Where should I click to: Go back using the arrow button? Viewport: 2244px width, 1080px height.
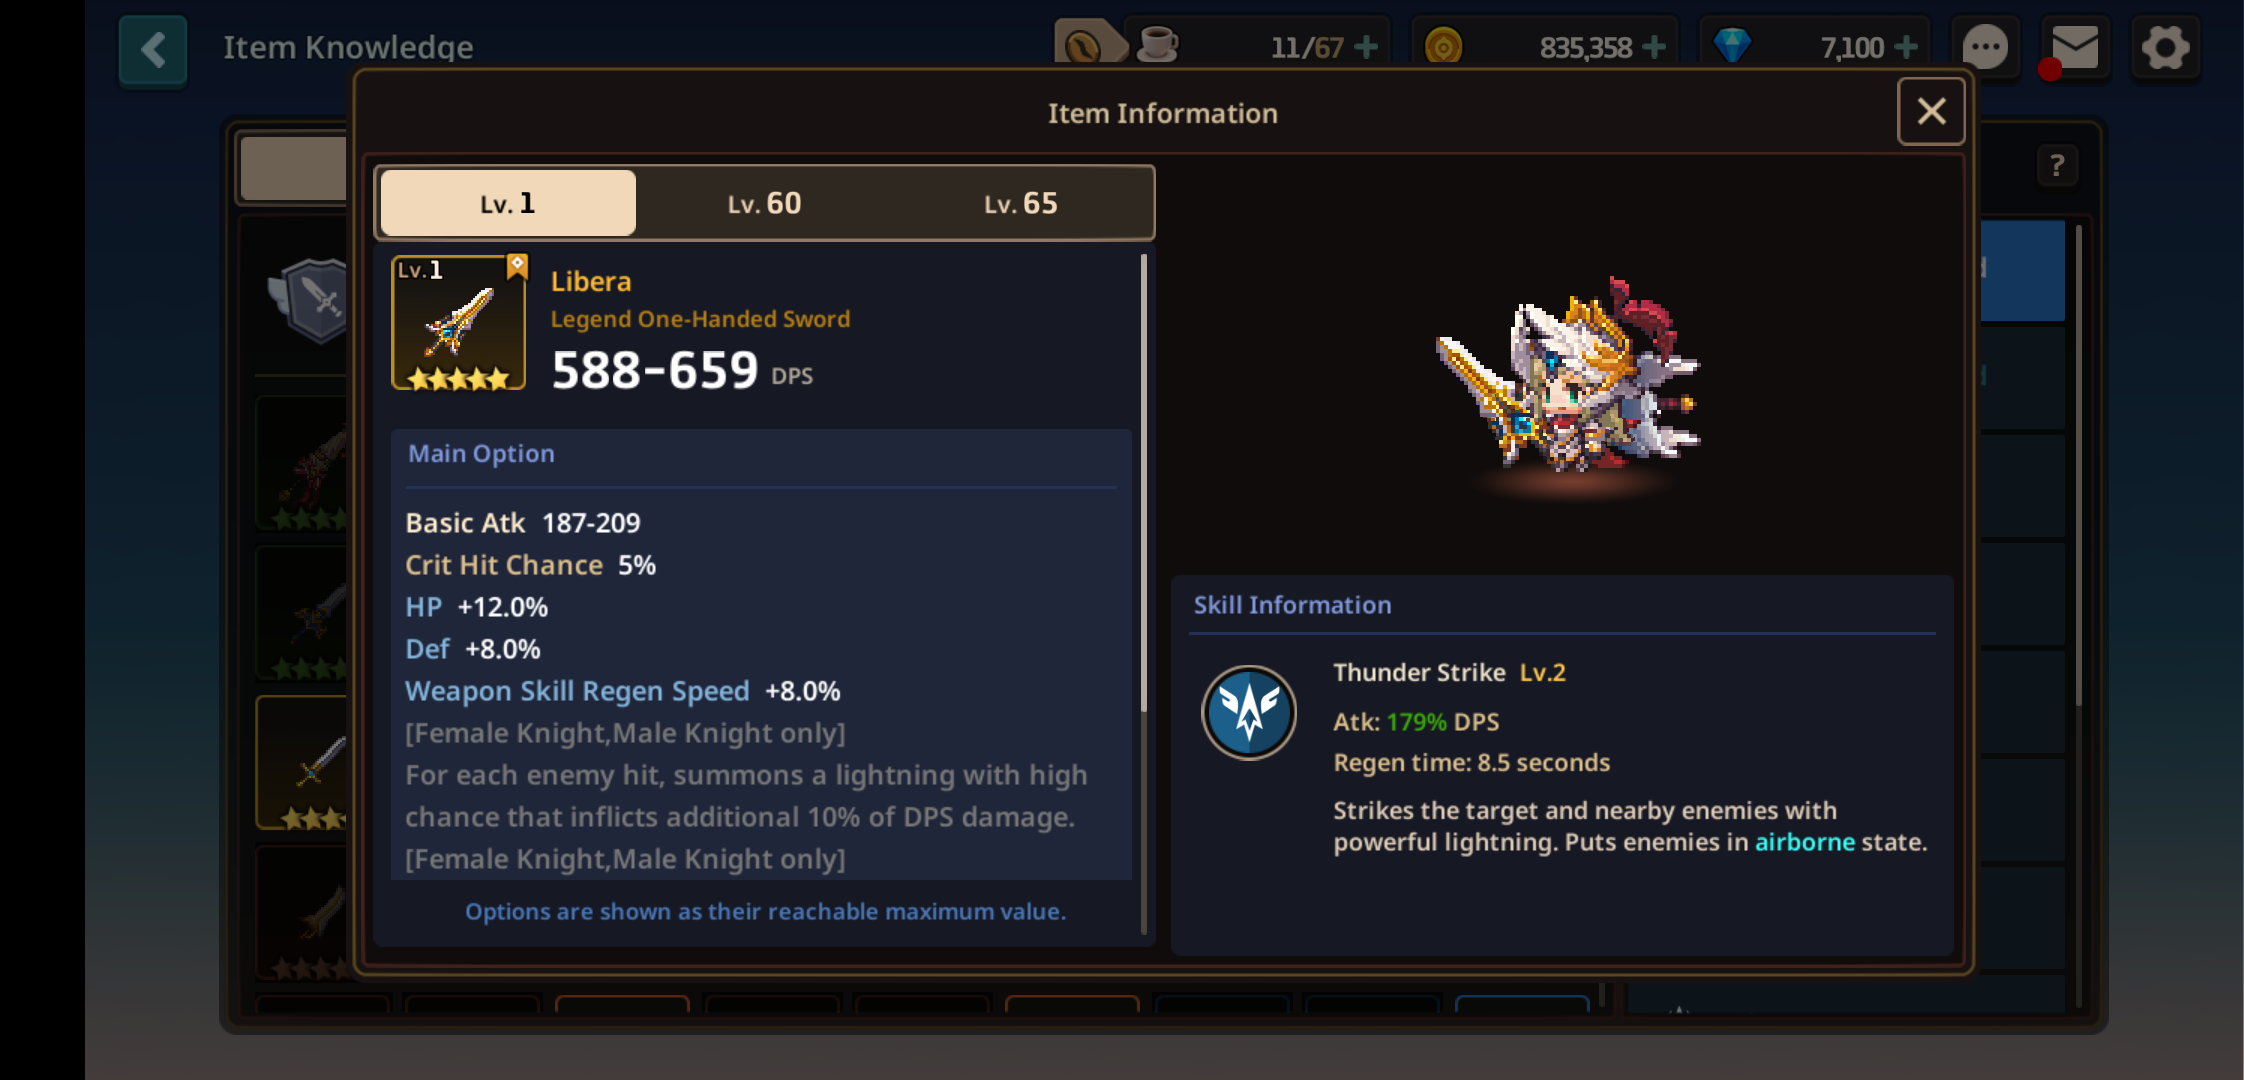(153, 49)
